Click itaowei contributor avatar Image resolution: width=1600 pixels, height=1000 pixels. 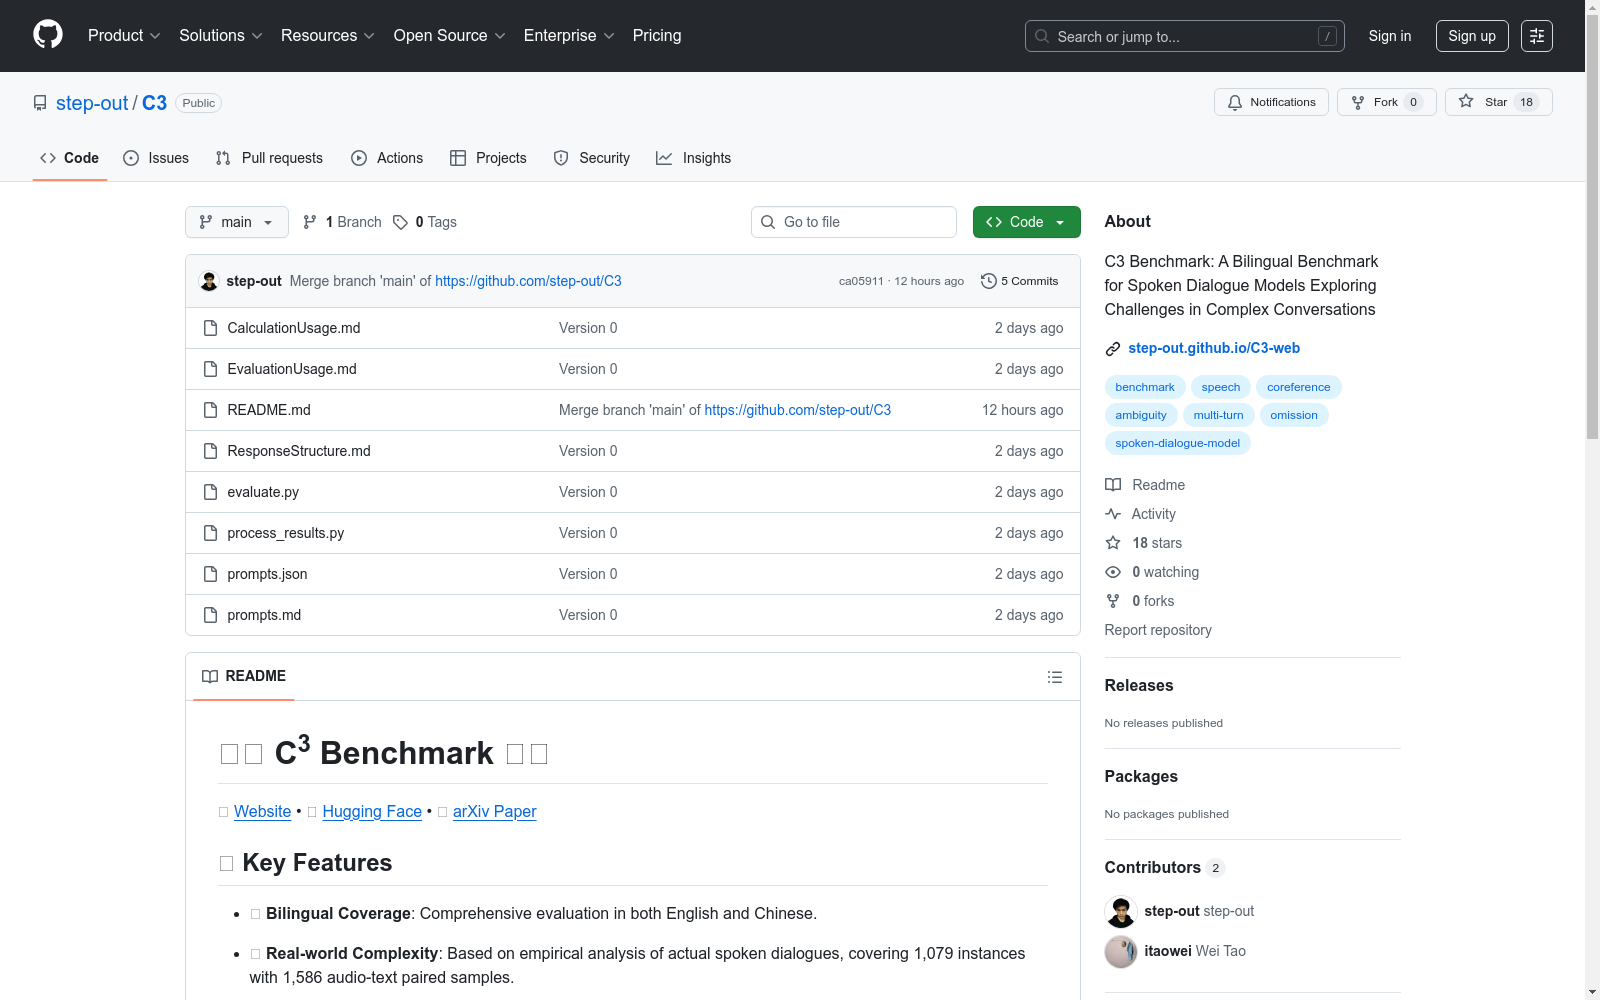click(1121, 952)
